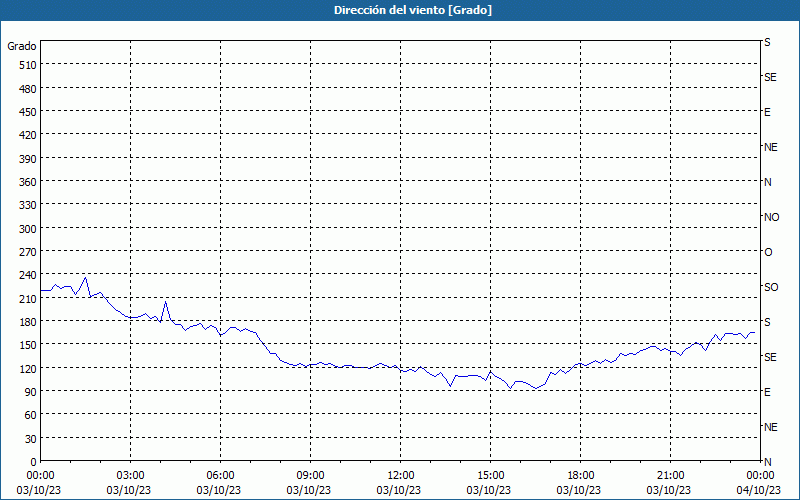Select the 'N' compass label on the 360 gridline
Screen dimensions: 800x500
768,182
